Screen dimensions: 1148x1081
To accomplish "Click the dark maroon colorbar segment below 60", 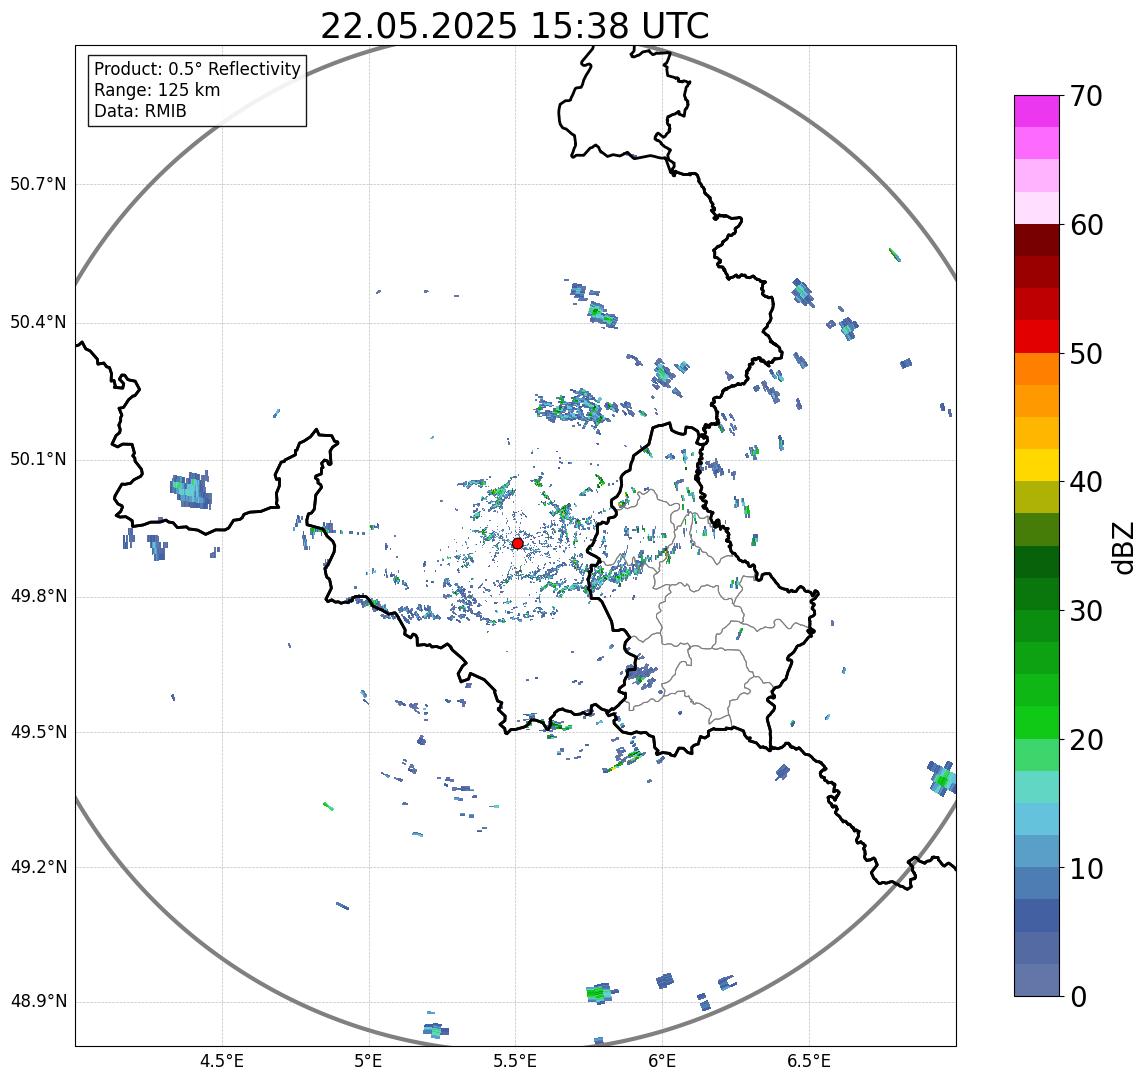I will [1037, 239].
